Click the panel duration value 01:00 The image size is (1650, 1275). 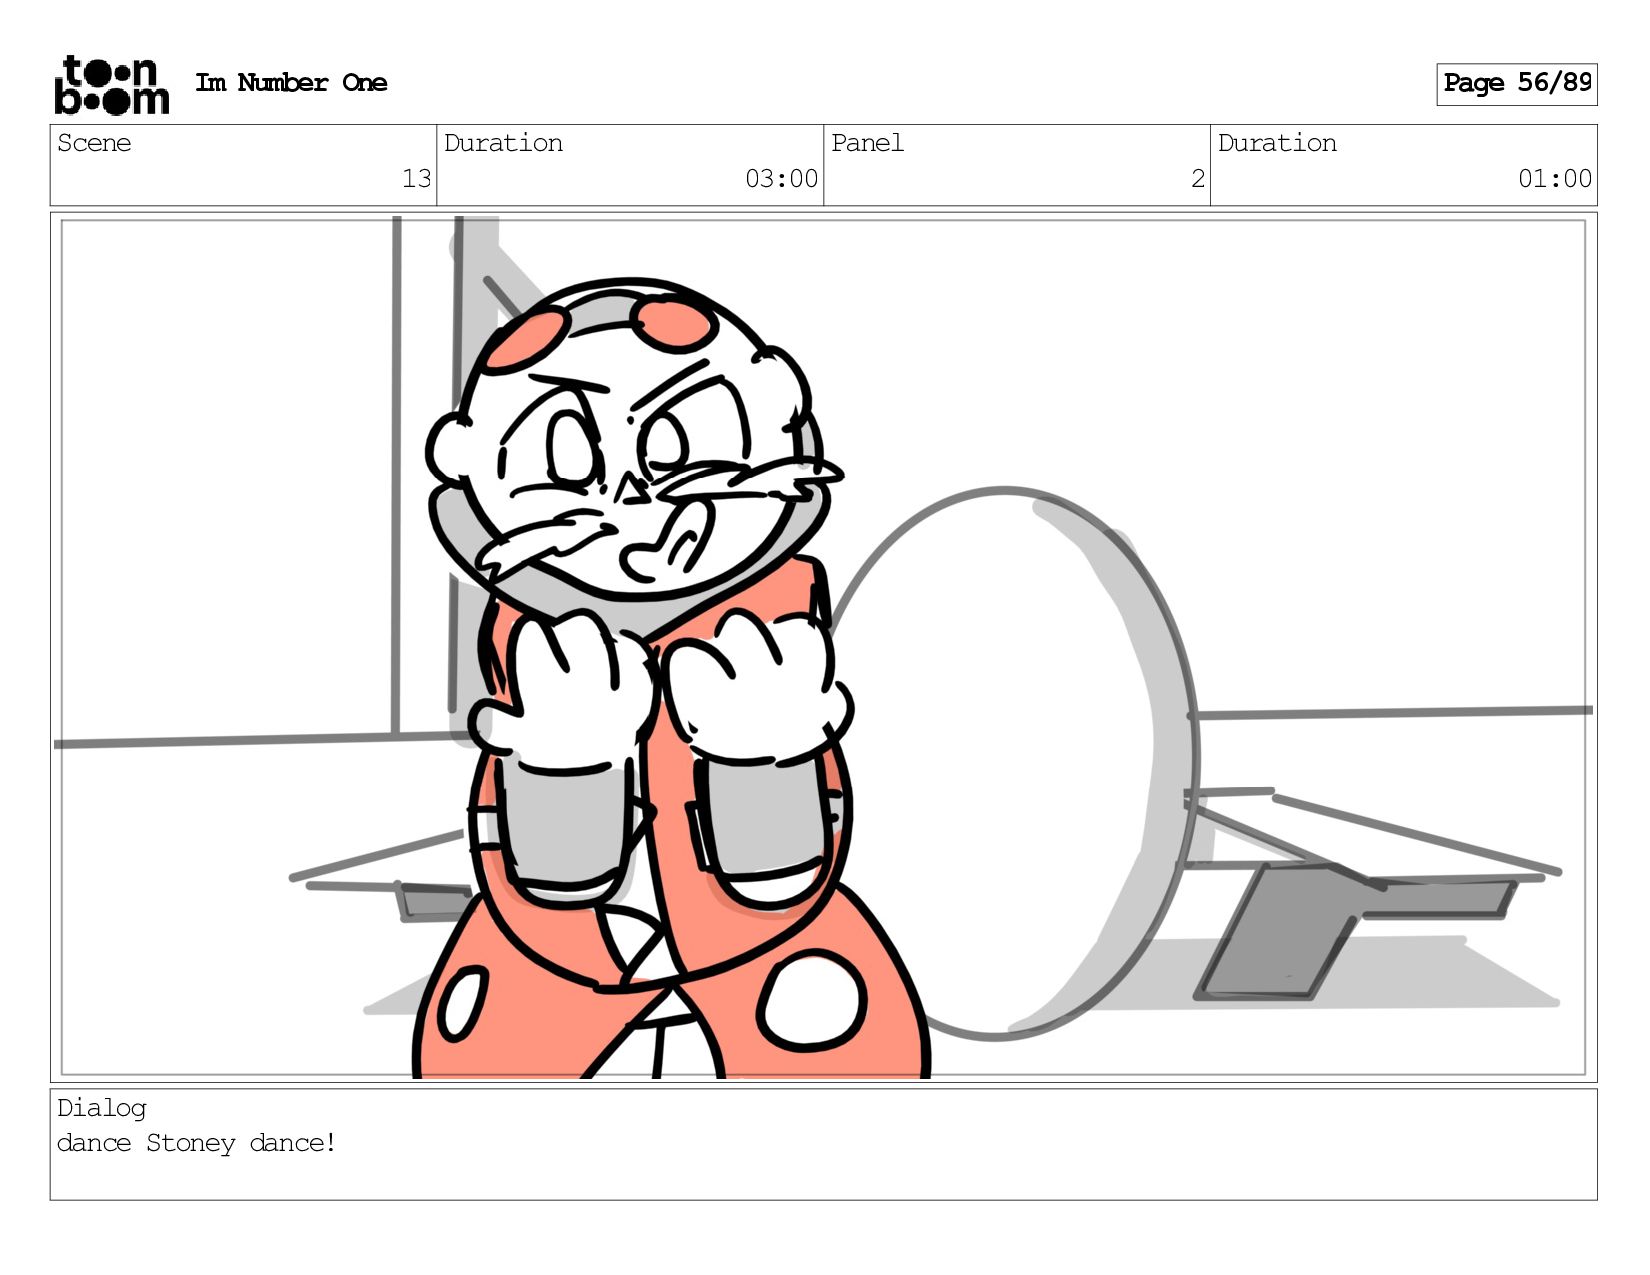1554,179
